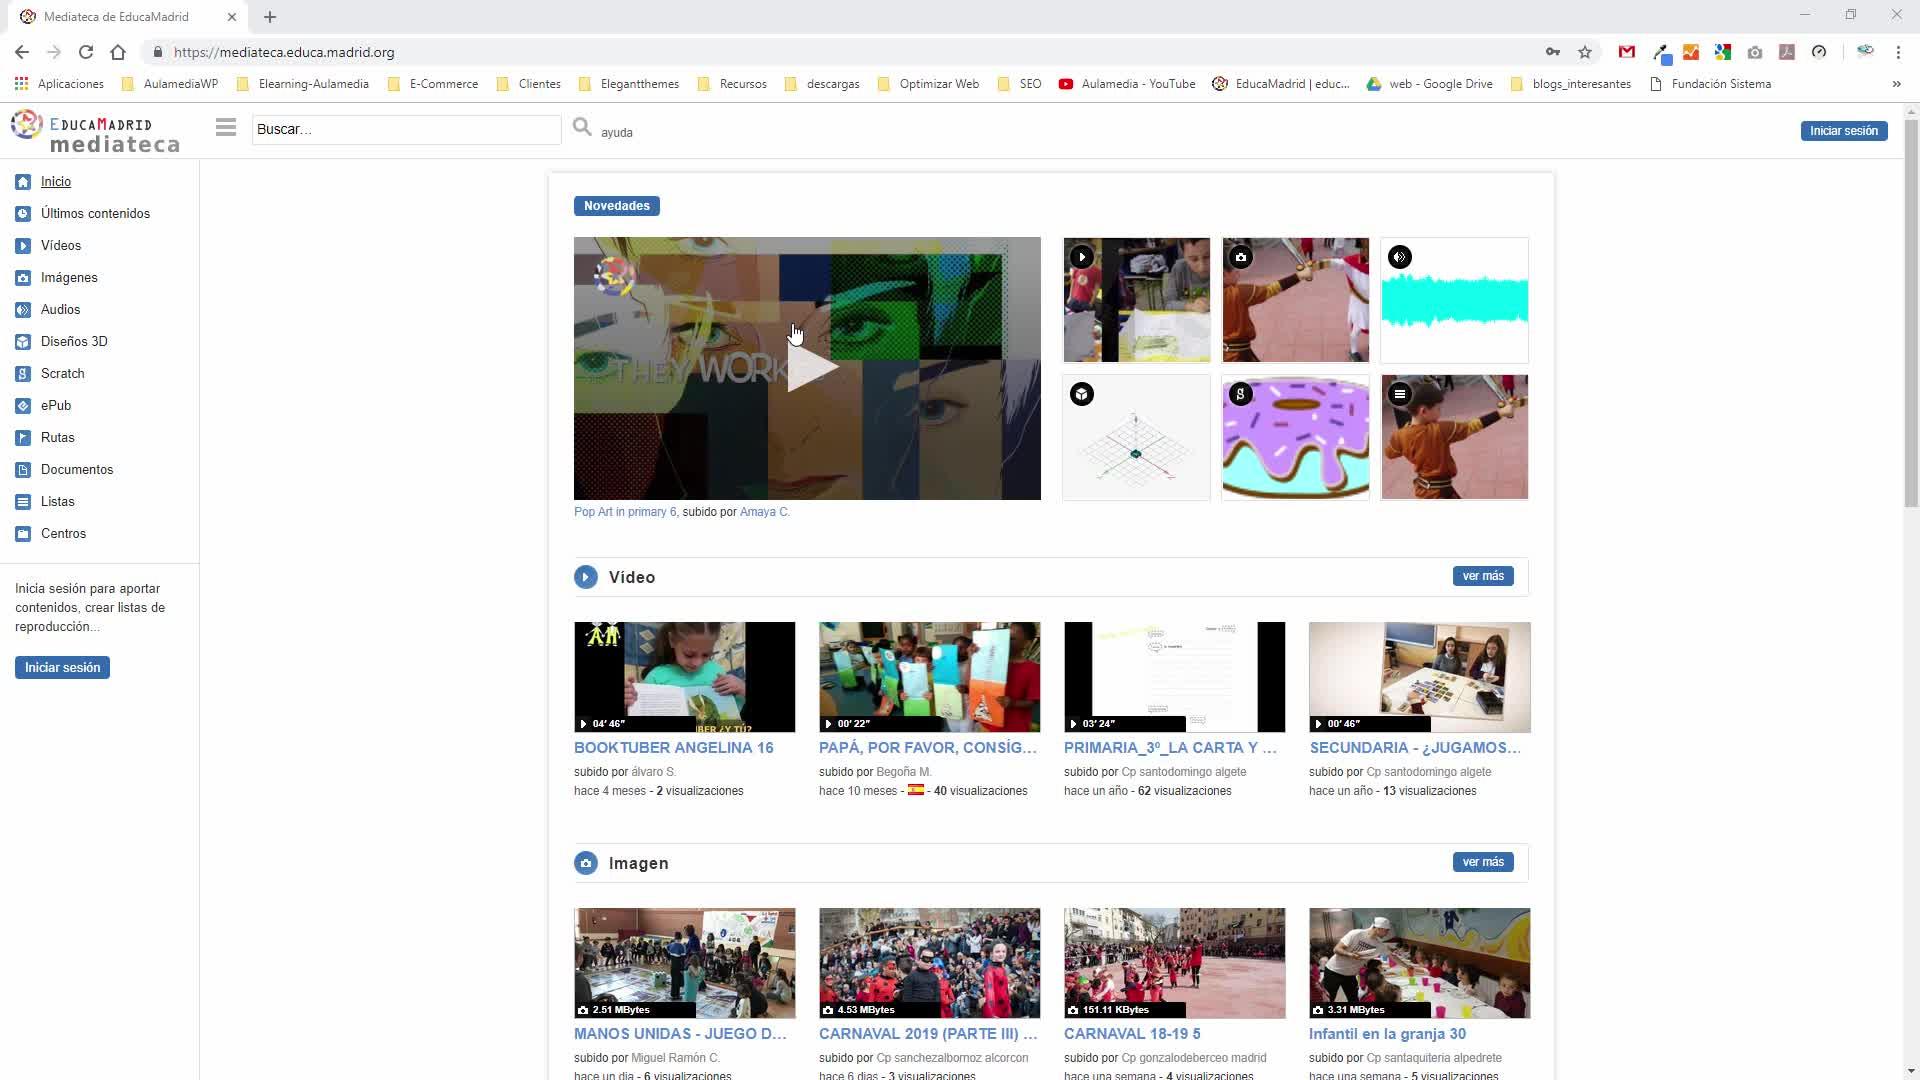Image resolution: width=1920 pixels, height=1080 pixels.
Task: Type in the Buscar search field
Action: [x=405, y=129]
